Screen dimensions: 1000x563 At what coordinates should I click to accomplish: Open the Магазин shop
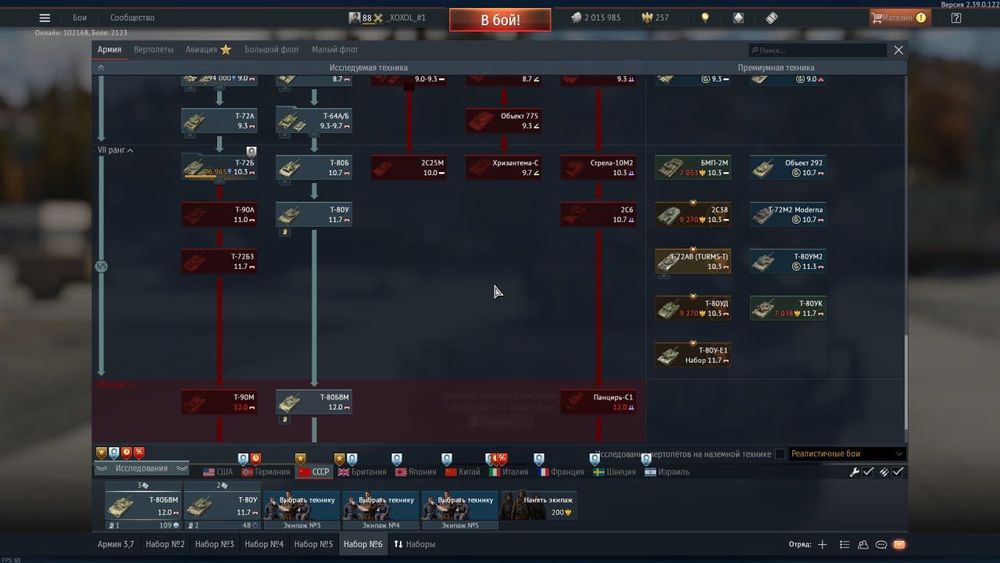click(899, 18)
